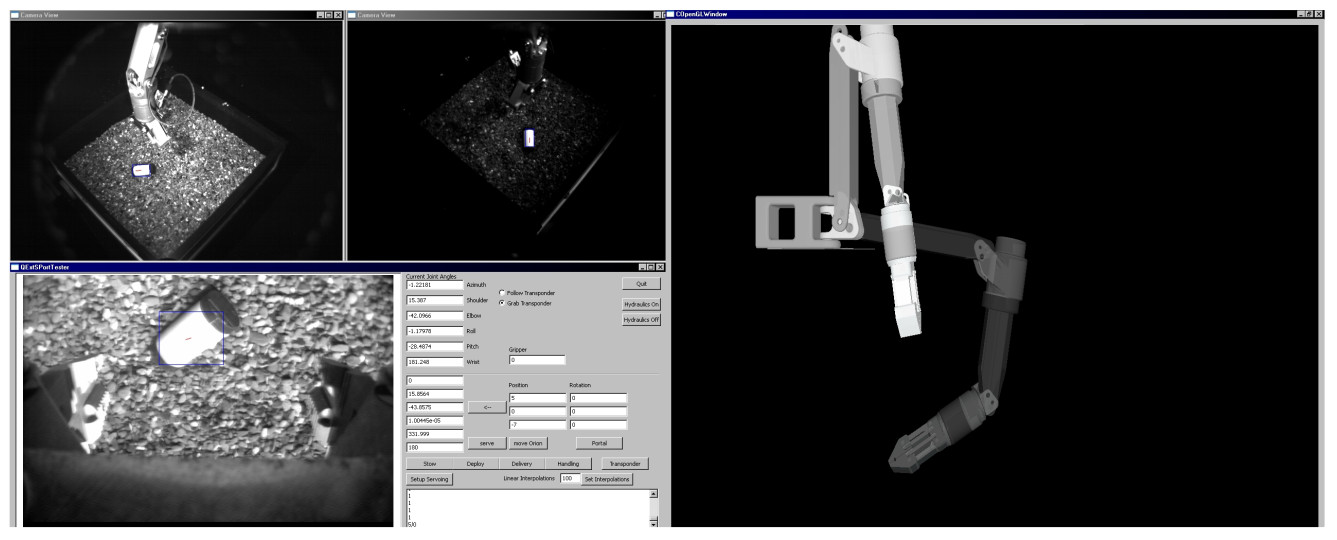The height and width of the screenshot is (540, 1337).
Task: Select the Grab Transponder radio option
Action: pyautogui.click(x=502, y=303)
